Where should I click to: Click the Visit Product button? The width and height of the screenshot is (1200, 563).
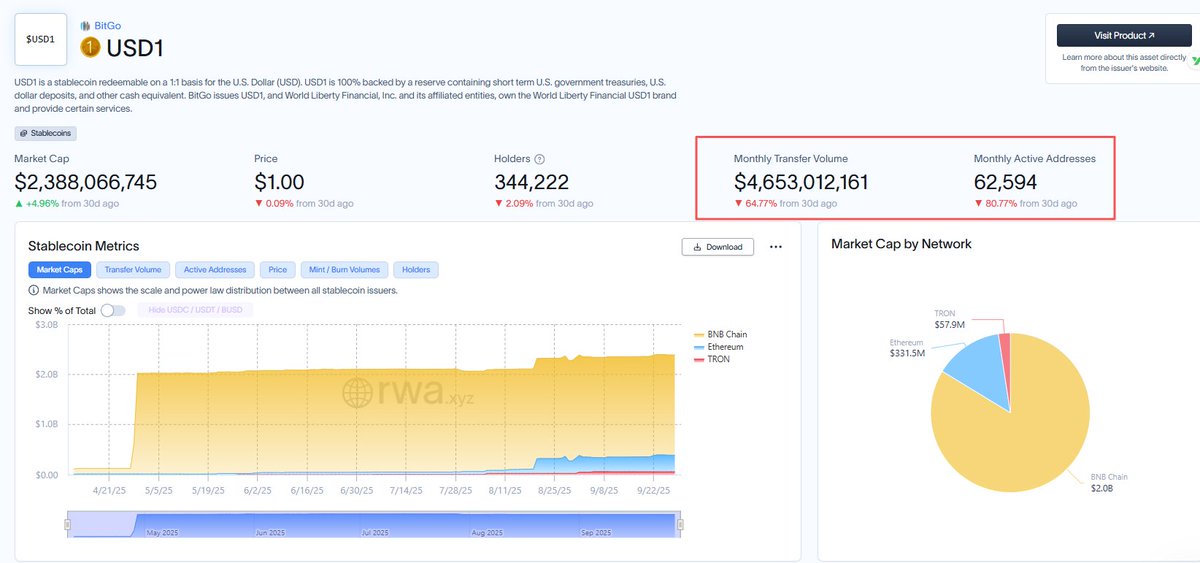click(1124, 35)
